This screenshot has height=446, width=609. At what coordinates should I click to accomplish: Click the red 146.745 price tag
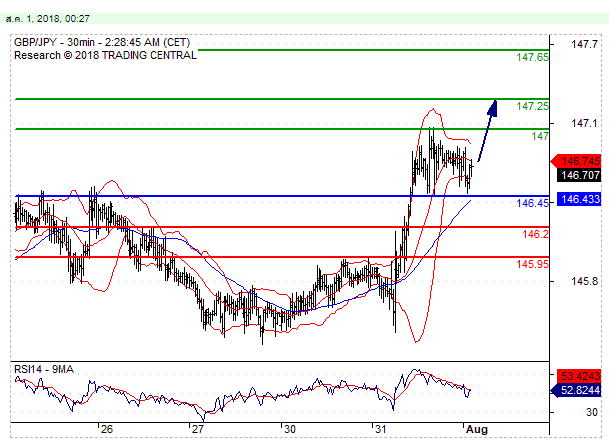pos(577,161)
